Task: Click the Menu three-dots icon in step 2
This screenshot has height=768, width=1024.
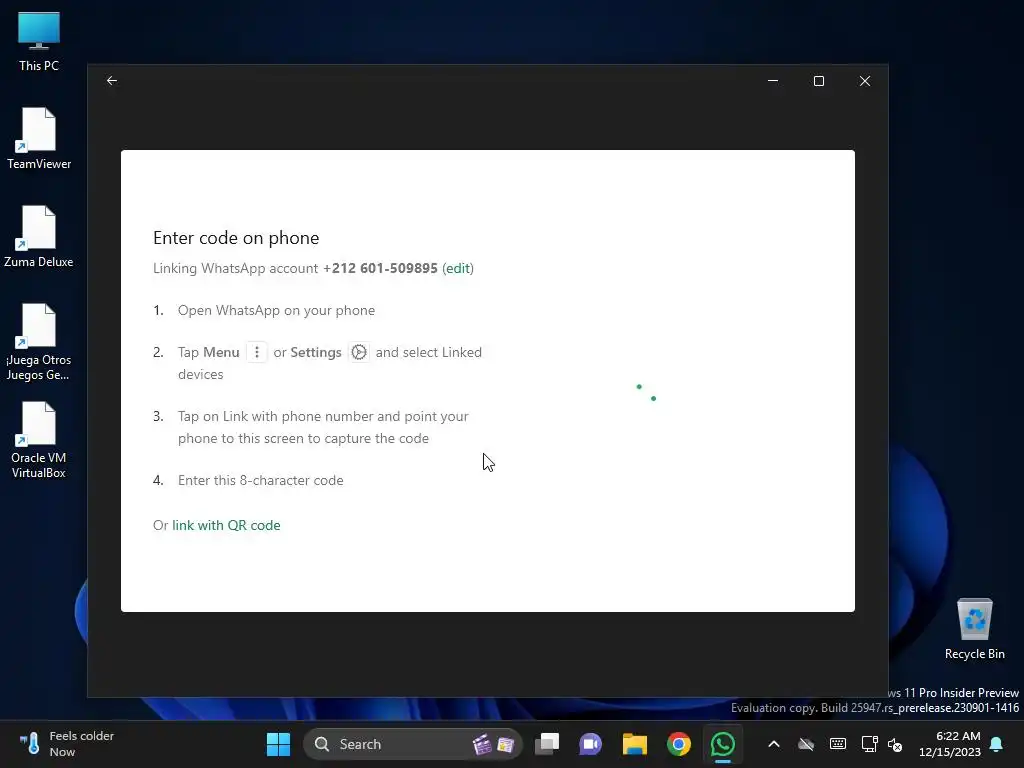Action: (x=257, y=352)
